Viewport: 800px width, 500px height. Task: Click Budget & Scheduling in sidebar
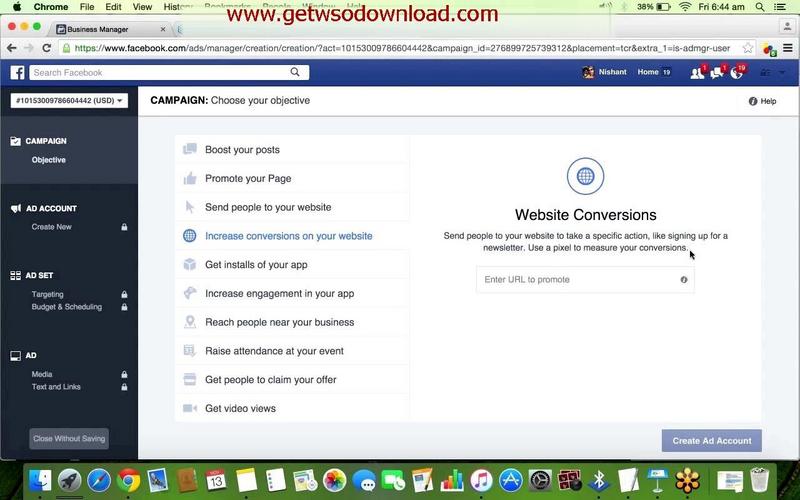(66, 307)
